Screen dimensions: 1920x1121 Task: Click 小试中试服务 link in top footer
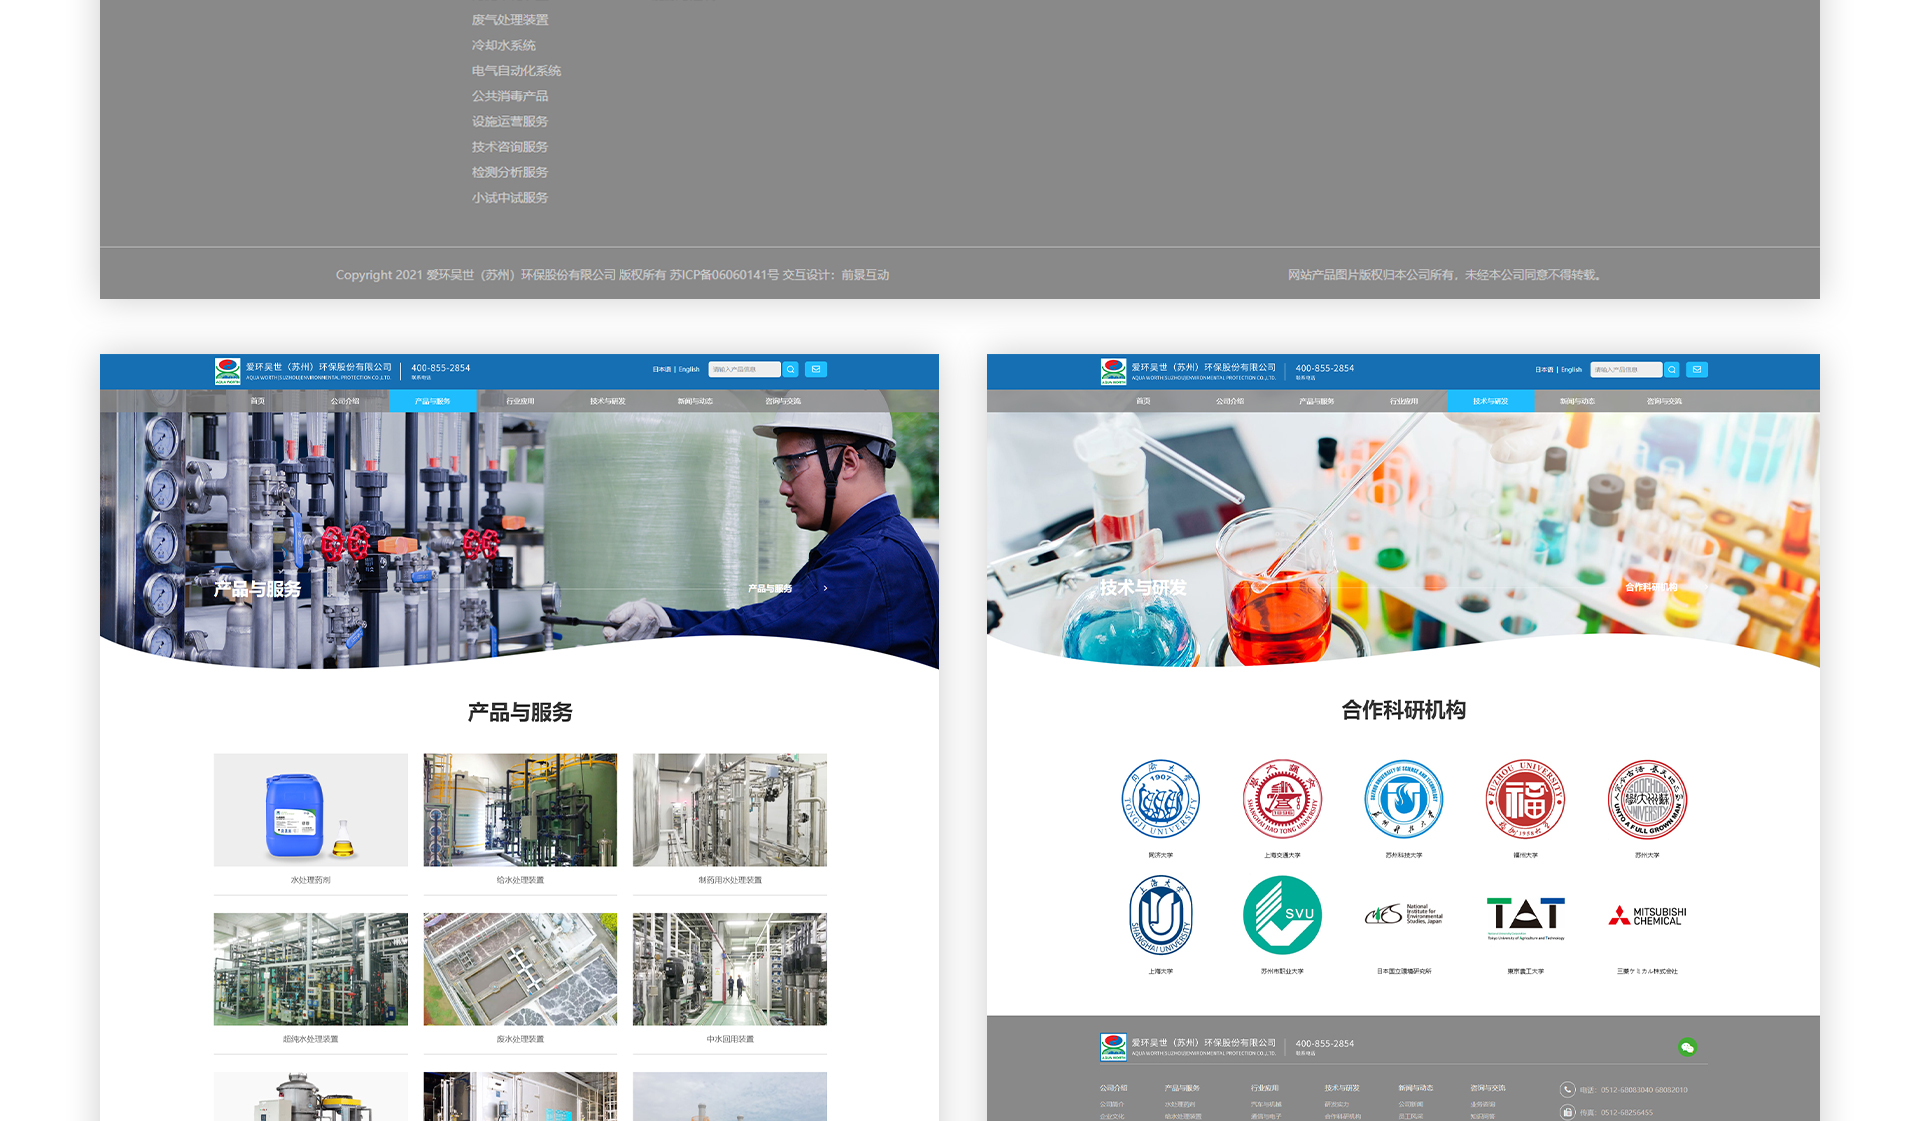point(510,198)
